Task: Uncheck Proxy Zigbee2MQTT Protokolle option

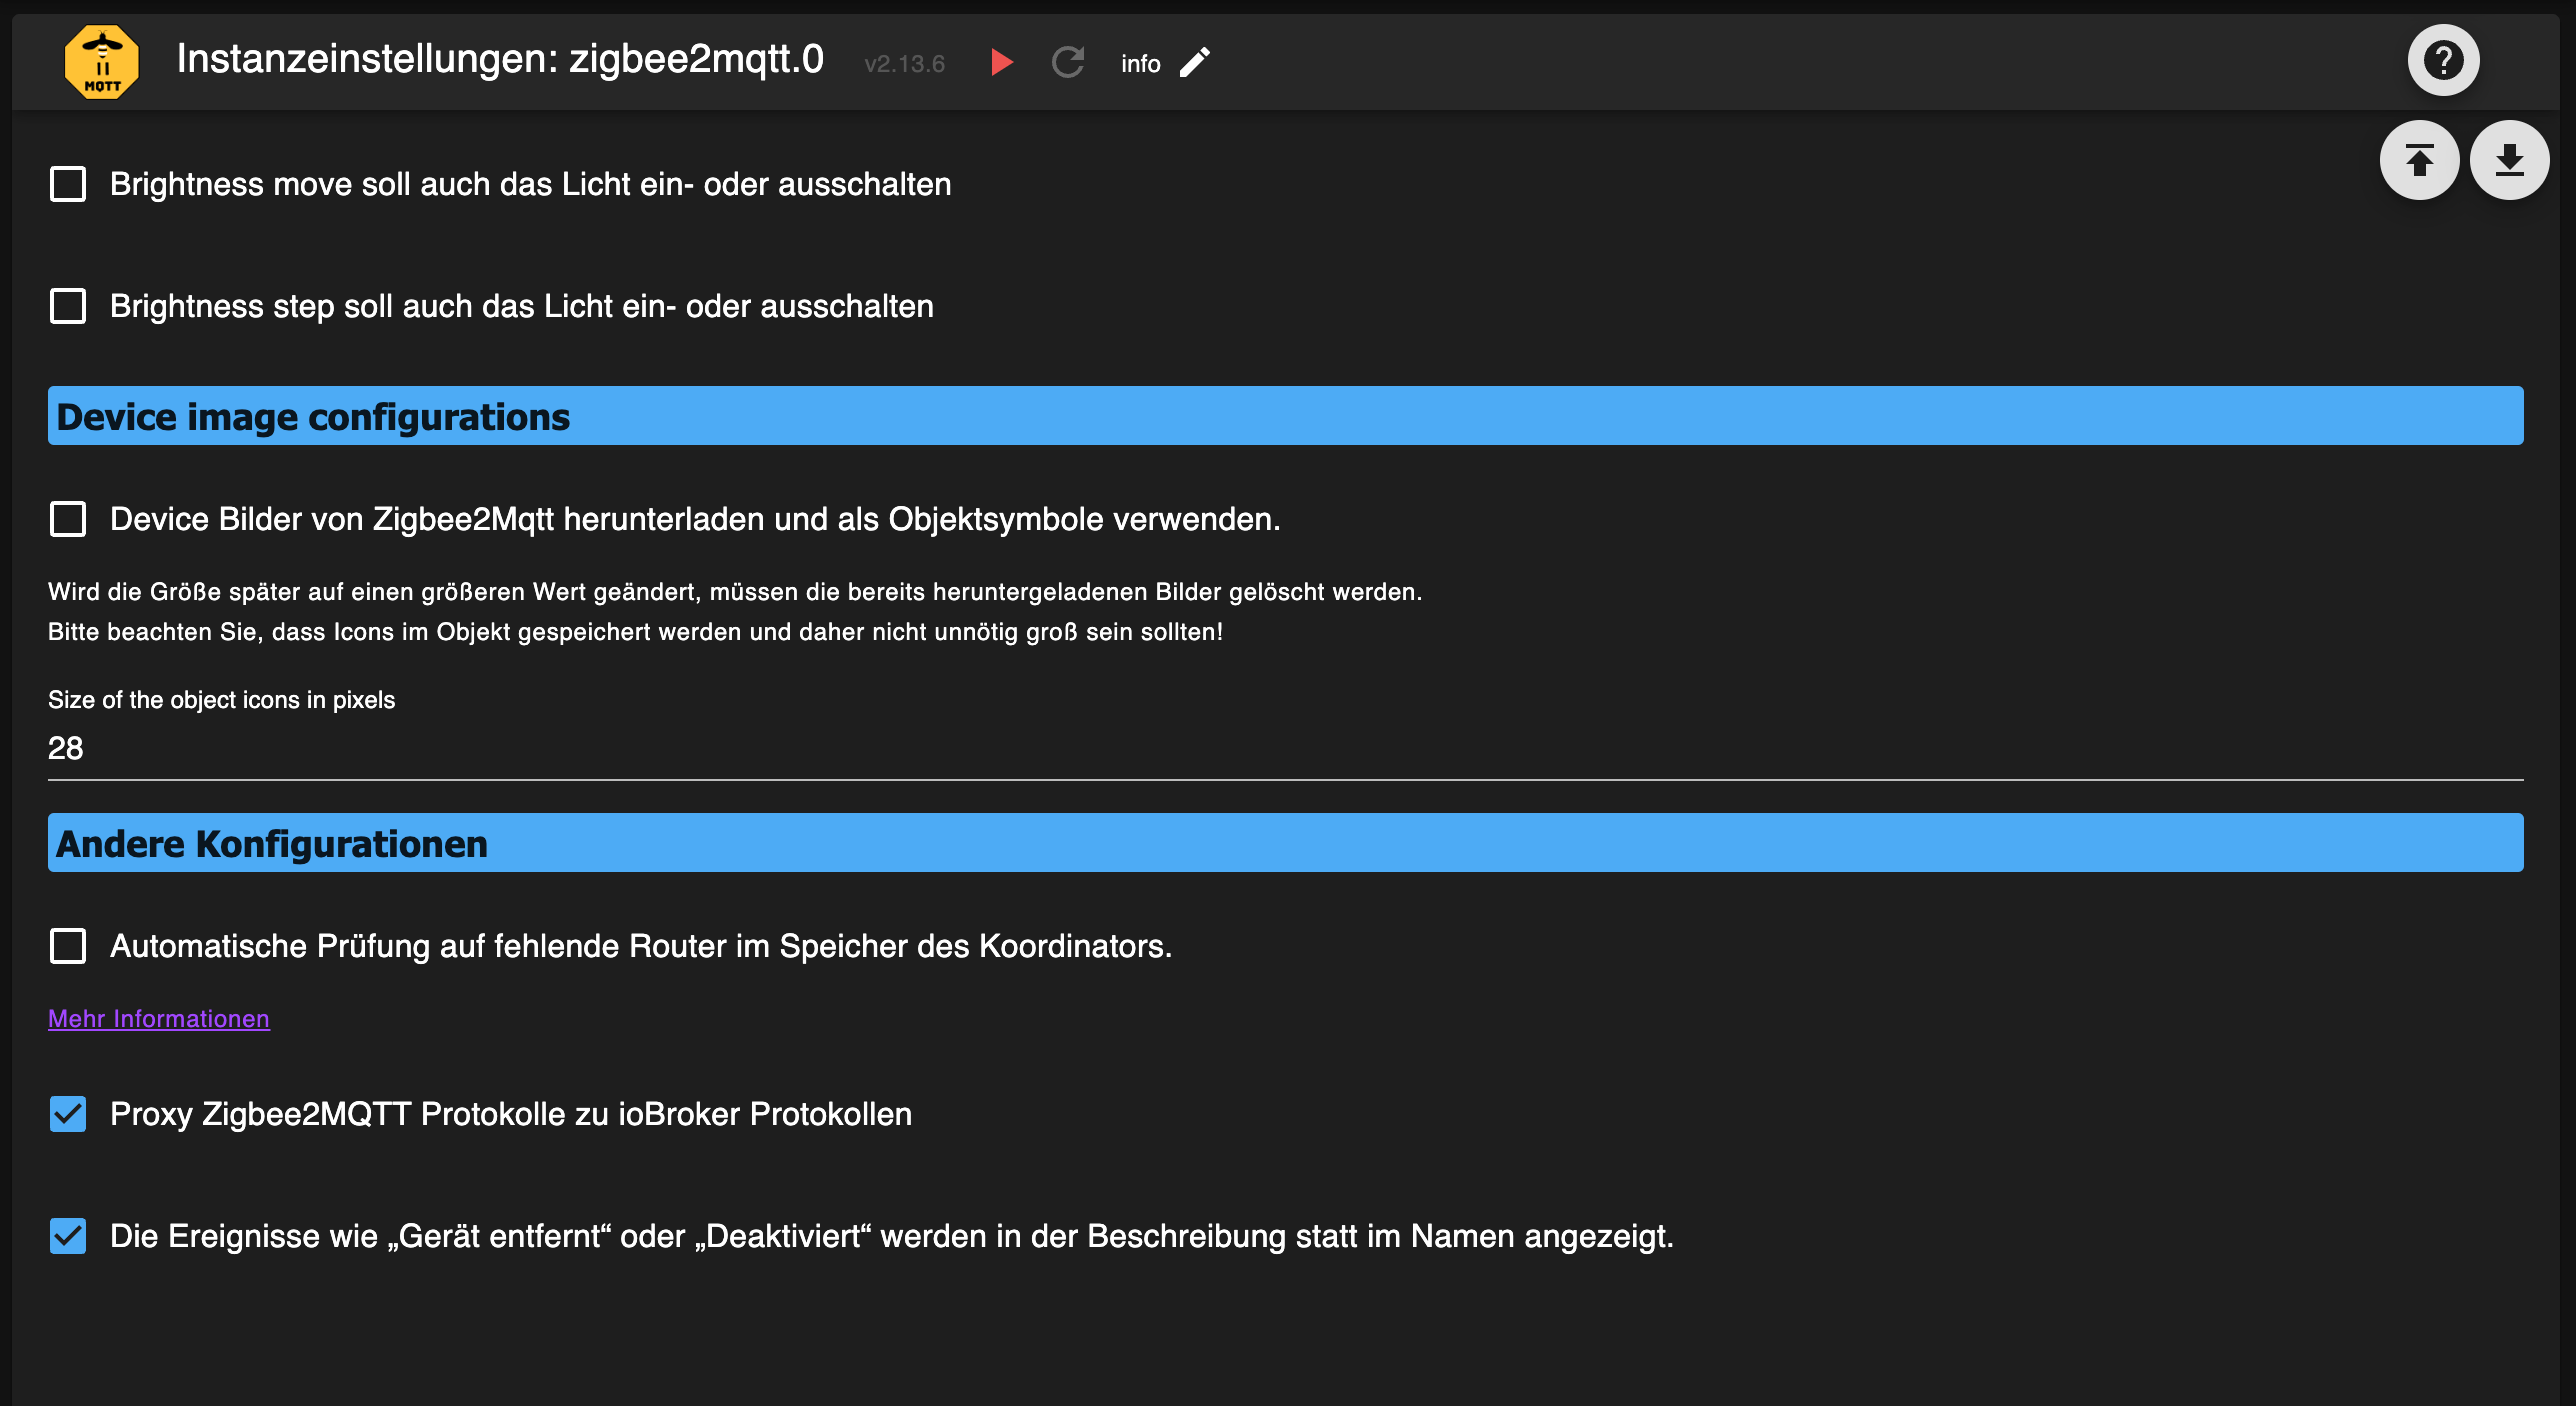Action: coord(68,1114)
